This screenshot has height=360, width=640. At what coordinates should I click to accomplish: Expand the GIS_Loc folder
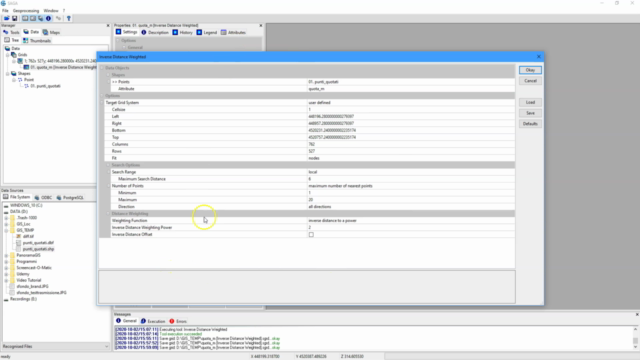(x=6, y=224)
